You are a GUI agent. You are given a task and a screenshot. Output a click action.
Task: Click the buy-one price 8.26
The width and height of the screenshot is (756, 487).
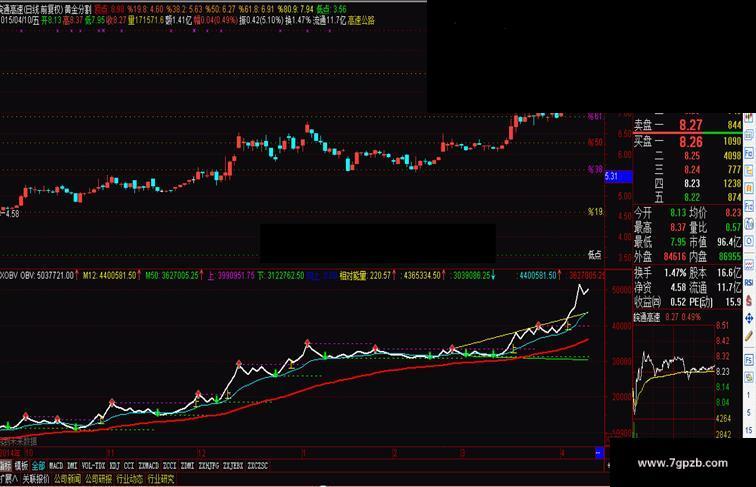(691, 142)
